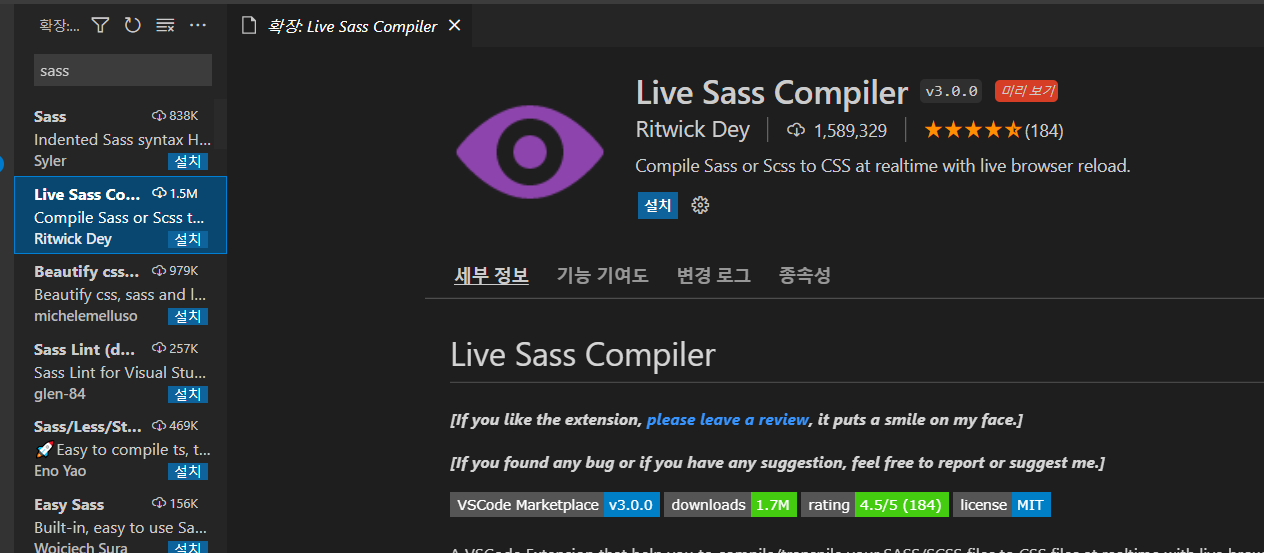Click the Live Sass Compiler readme heading
The width and height of the screenshot is (1264, 553).
583,355
